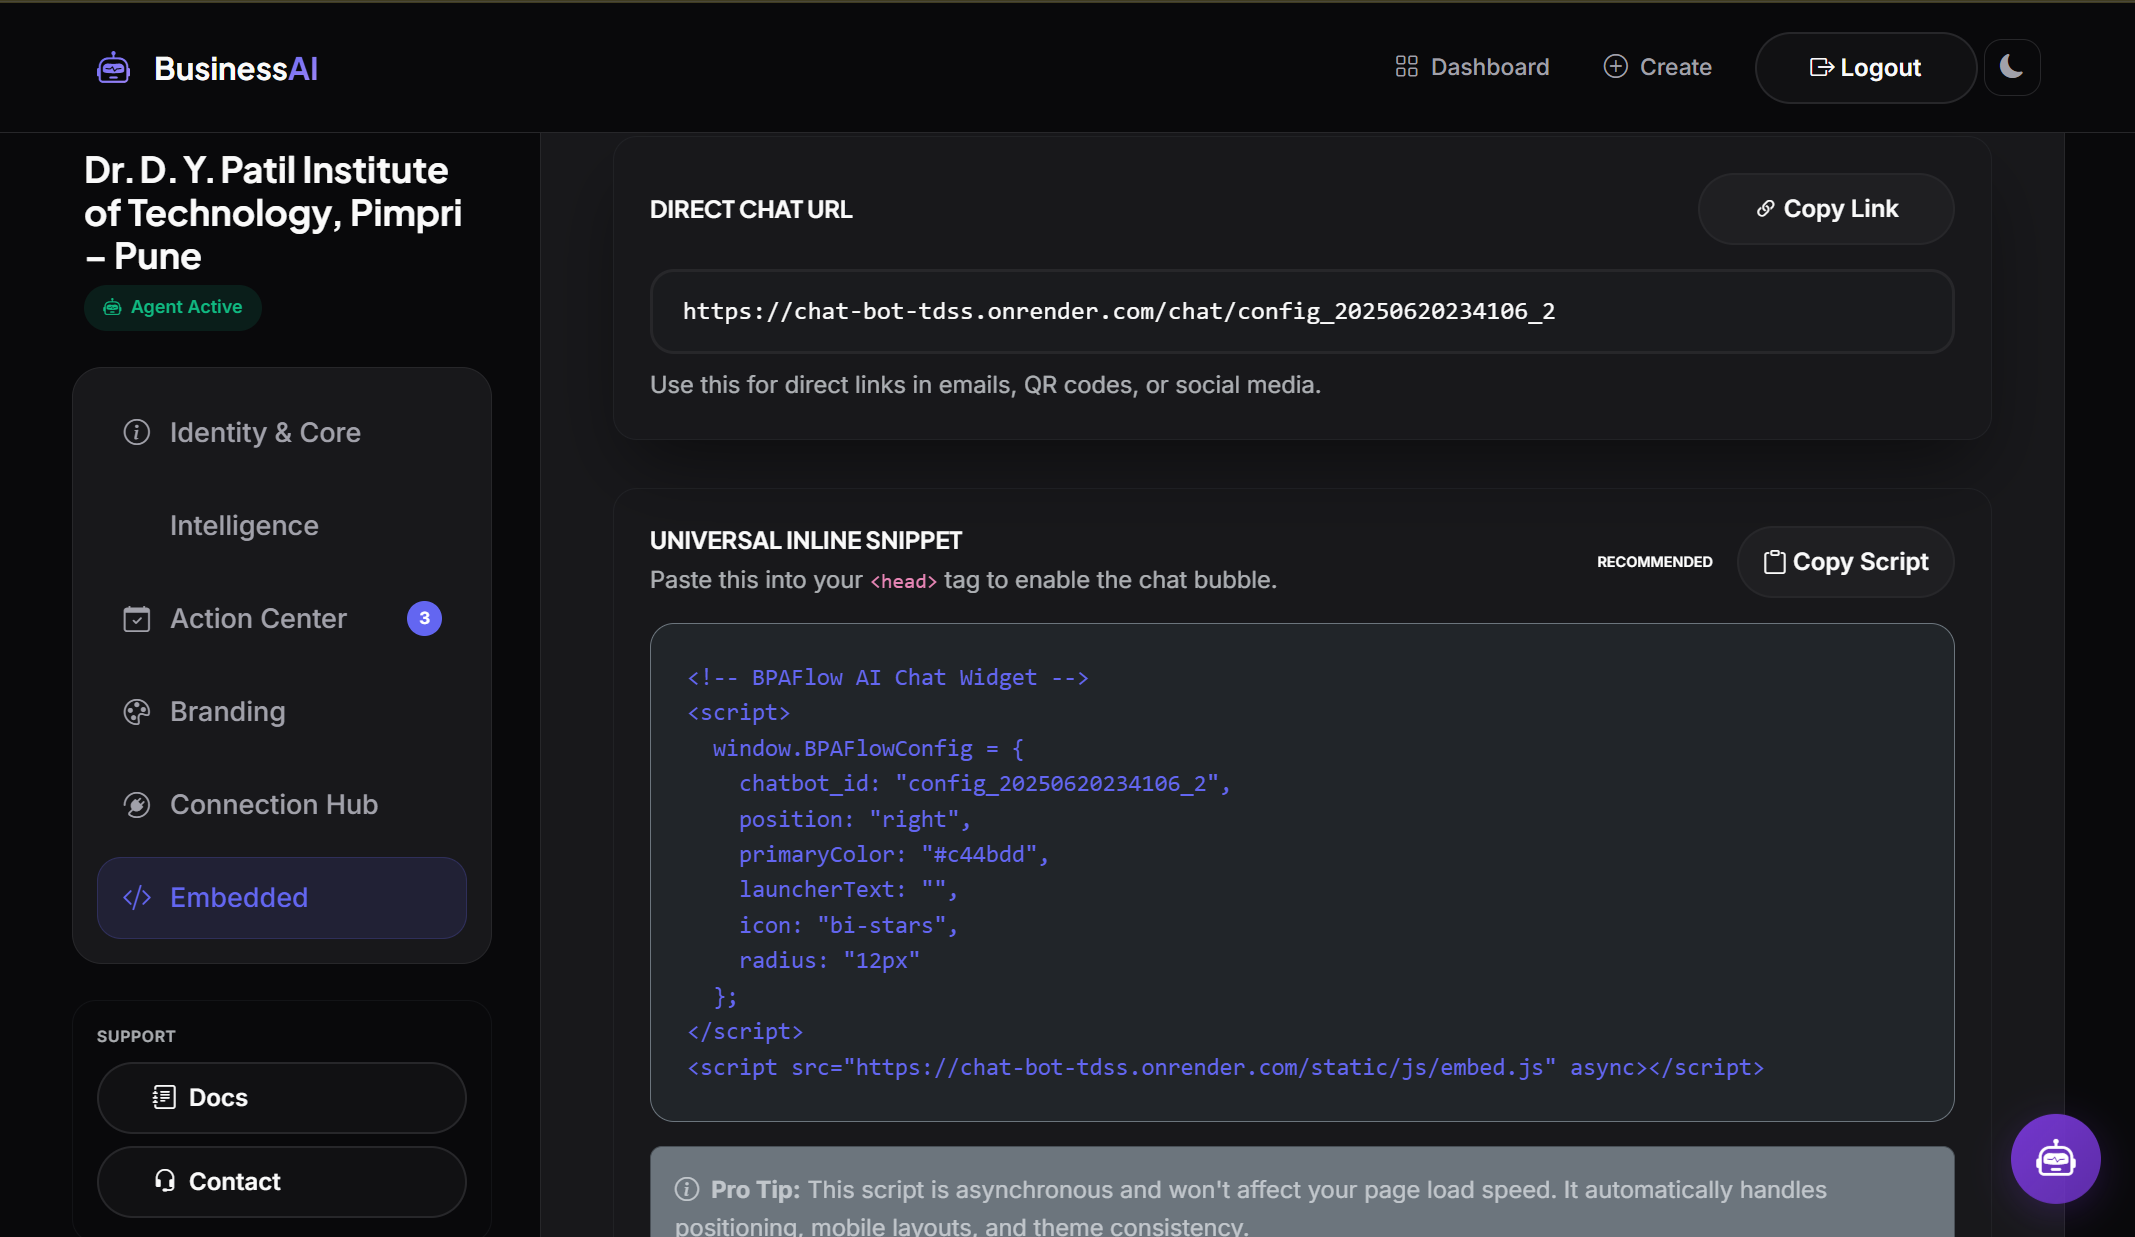
Task: Click the Action Center calendar icon
Action: coord(137,619)
